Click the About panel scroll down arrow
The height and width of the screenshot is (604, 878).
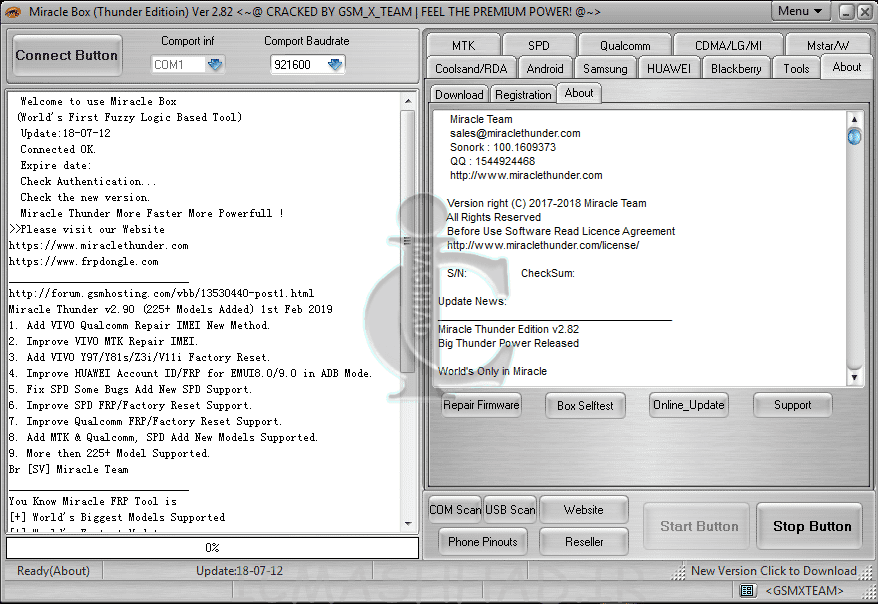pyautogui.click(x=854, y=377)
